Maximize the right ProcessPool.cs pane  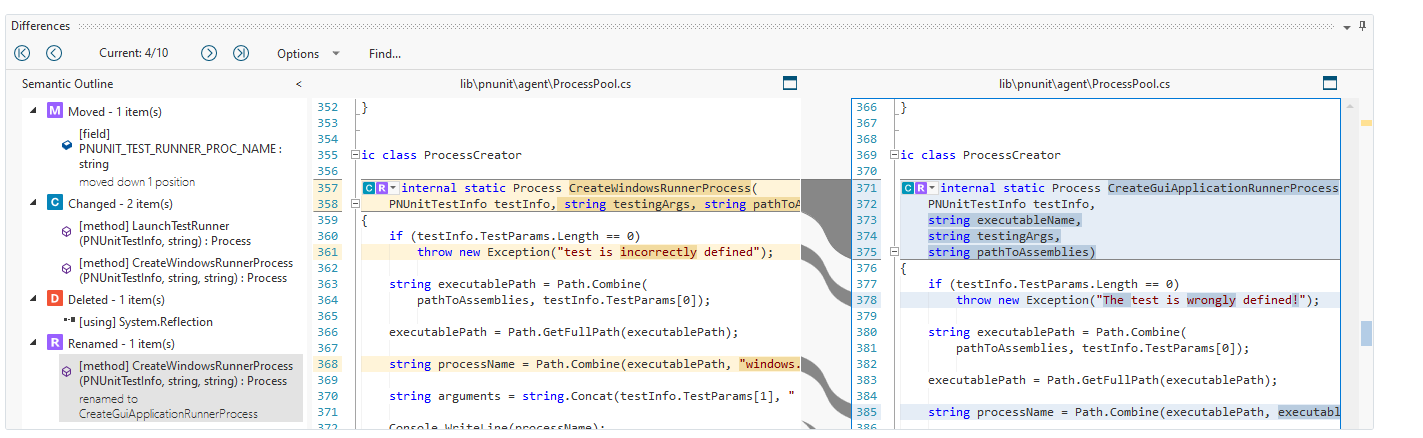[1329, 83]
